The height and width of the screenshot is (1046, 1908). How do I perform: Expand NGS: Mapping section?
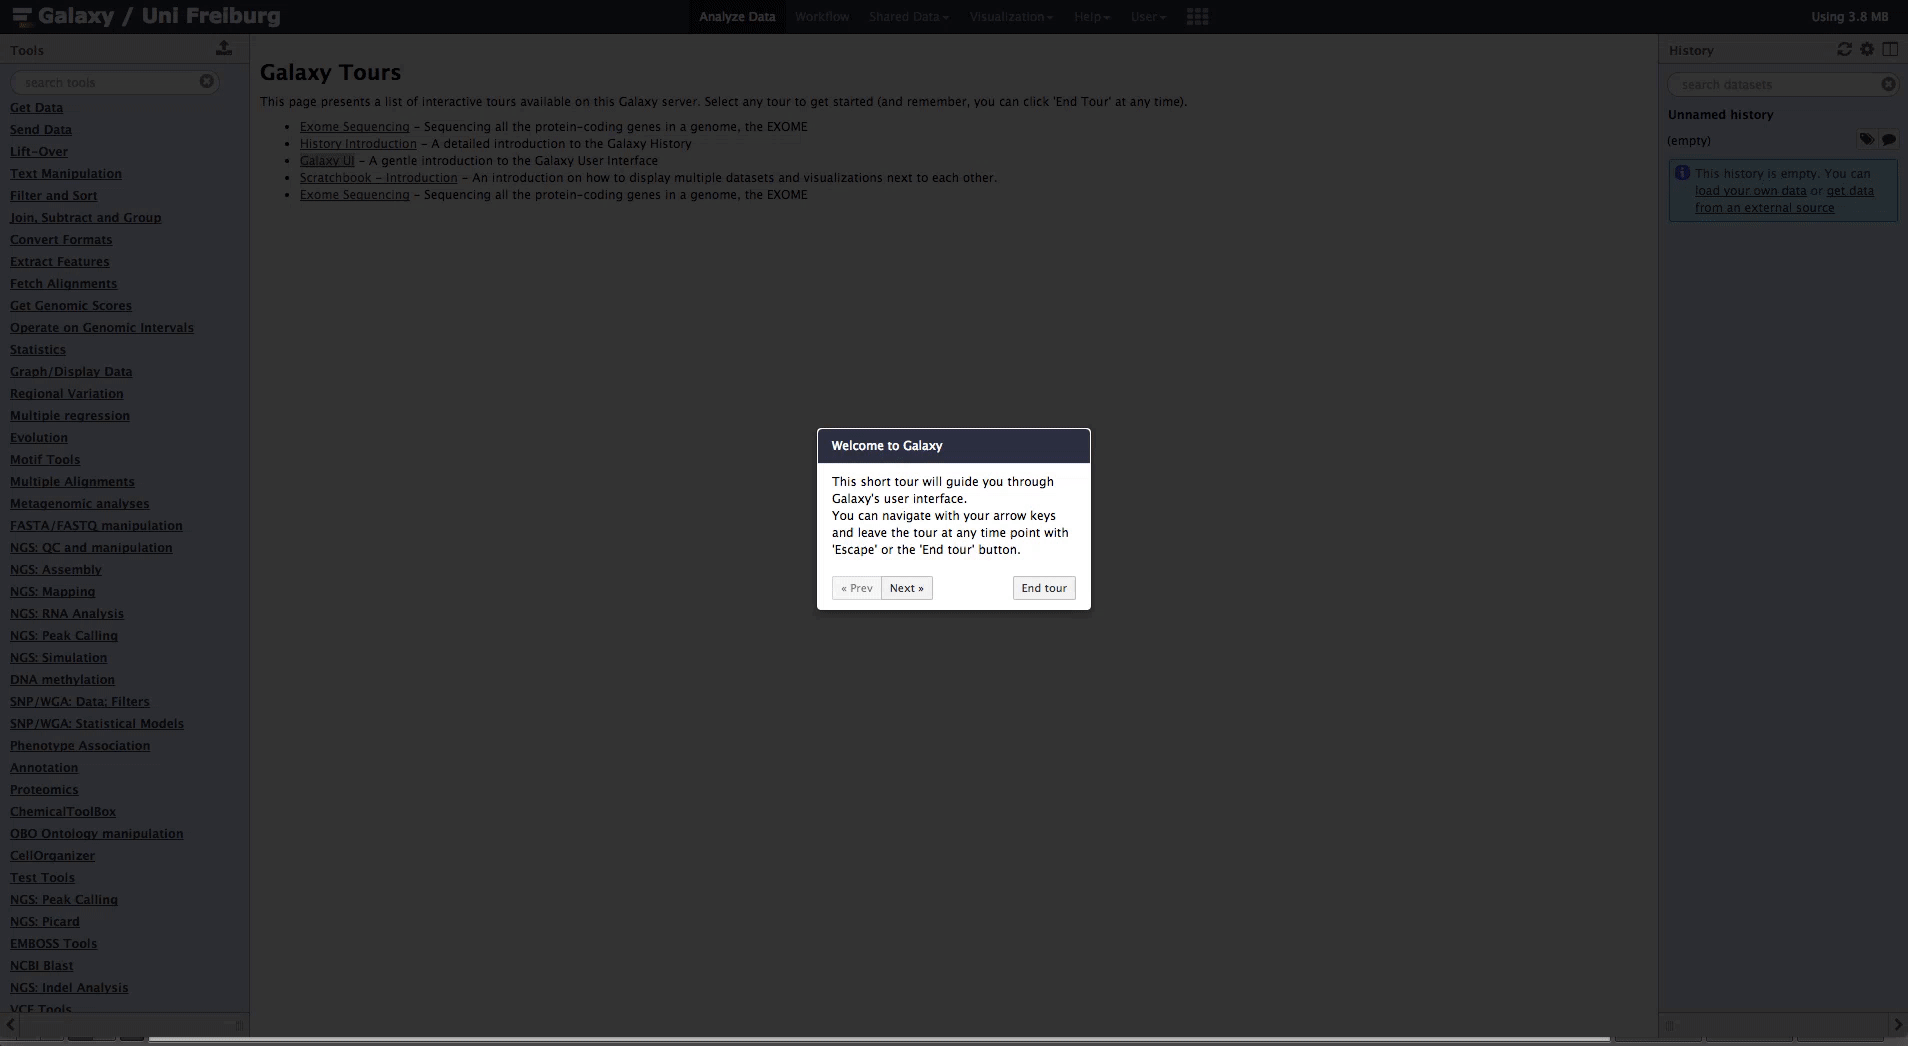coord(53,592)
